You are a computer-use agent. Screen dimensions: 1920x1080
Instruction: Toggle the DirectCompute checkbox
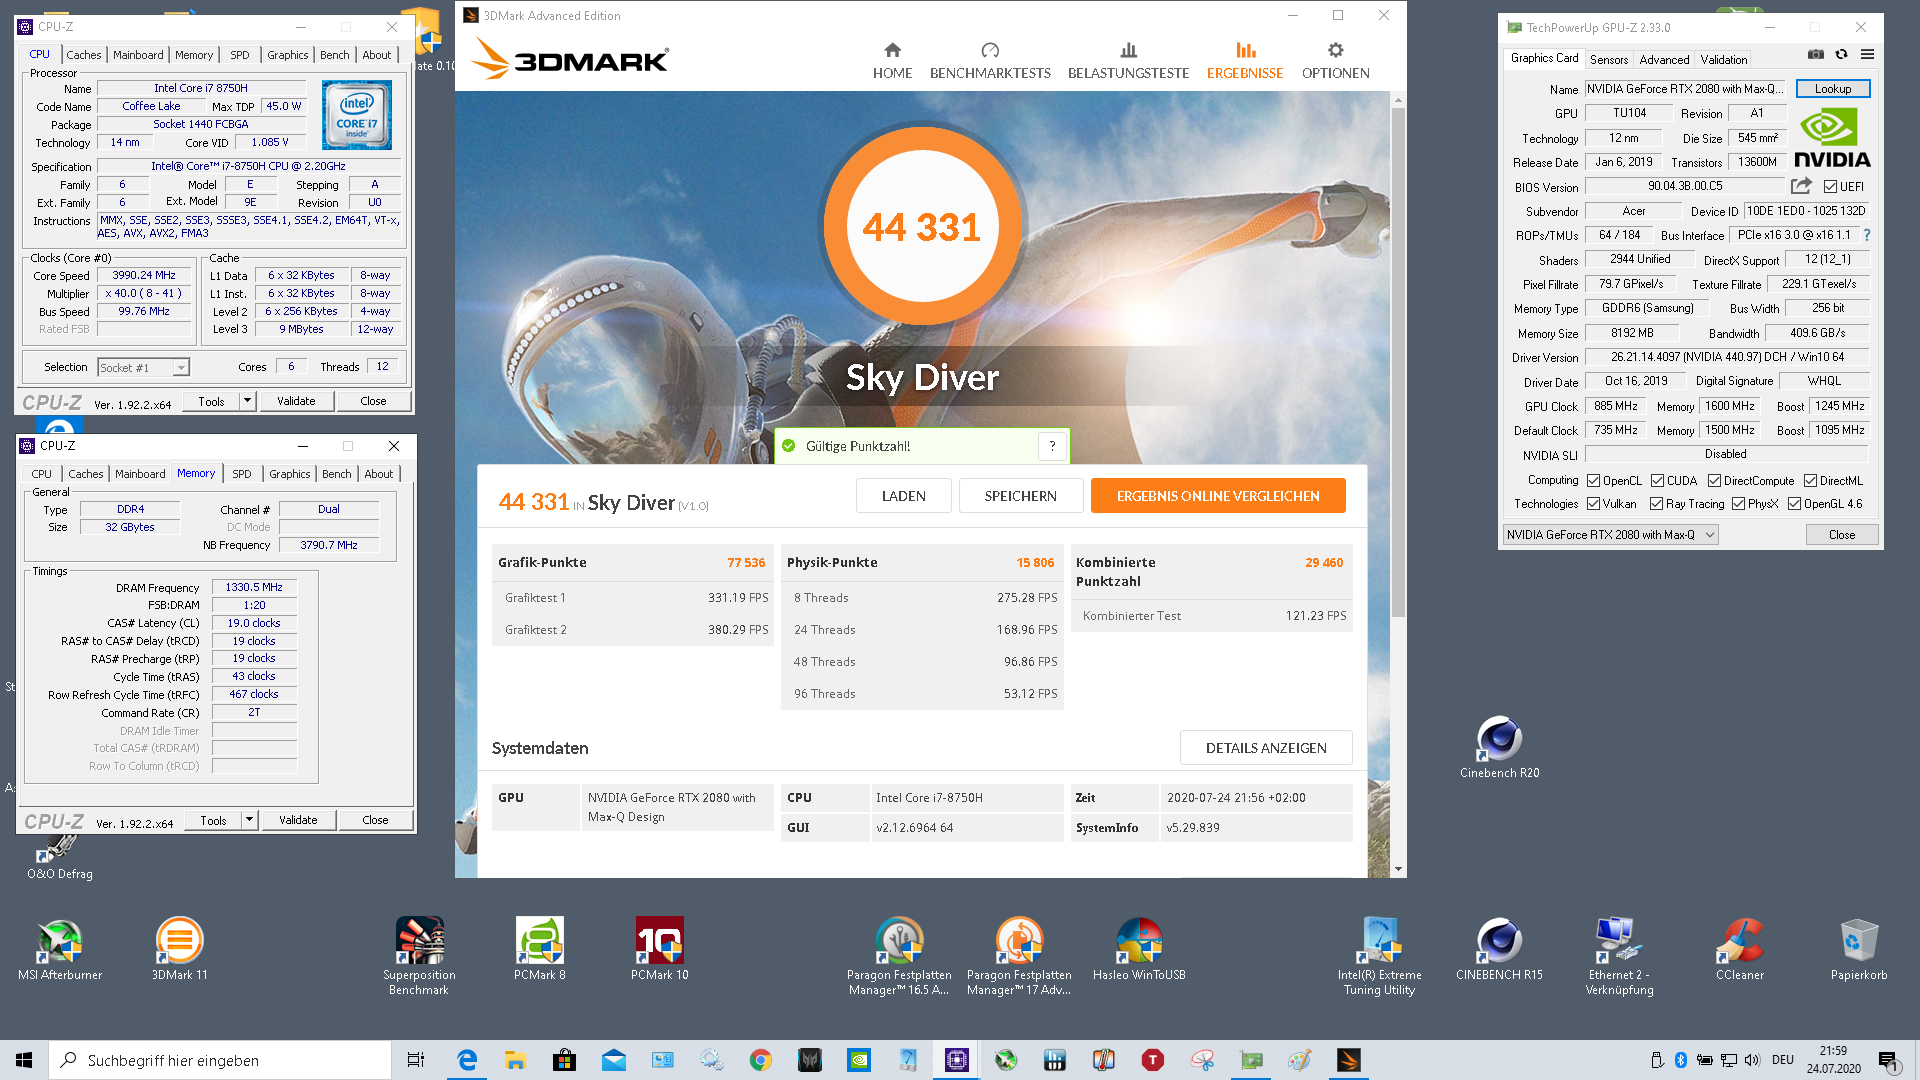pos(1714,481)
